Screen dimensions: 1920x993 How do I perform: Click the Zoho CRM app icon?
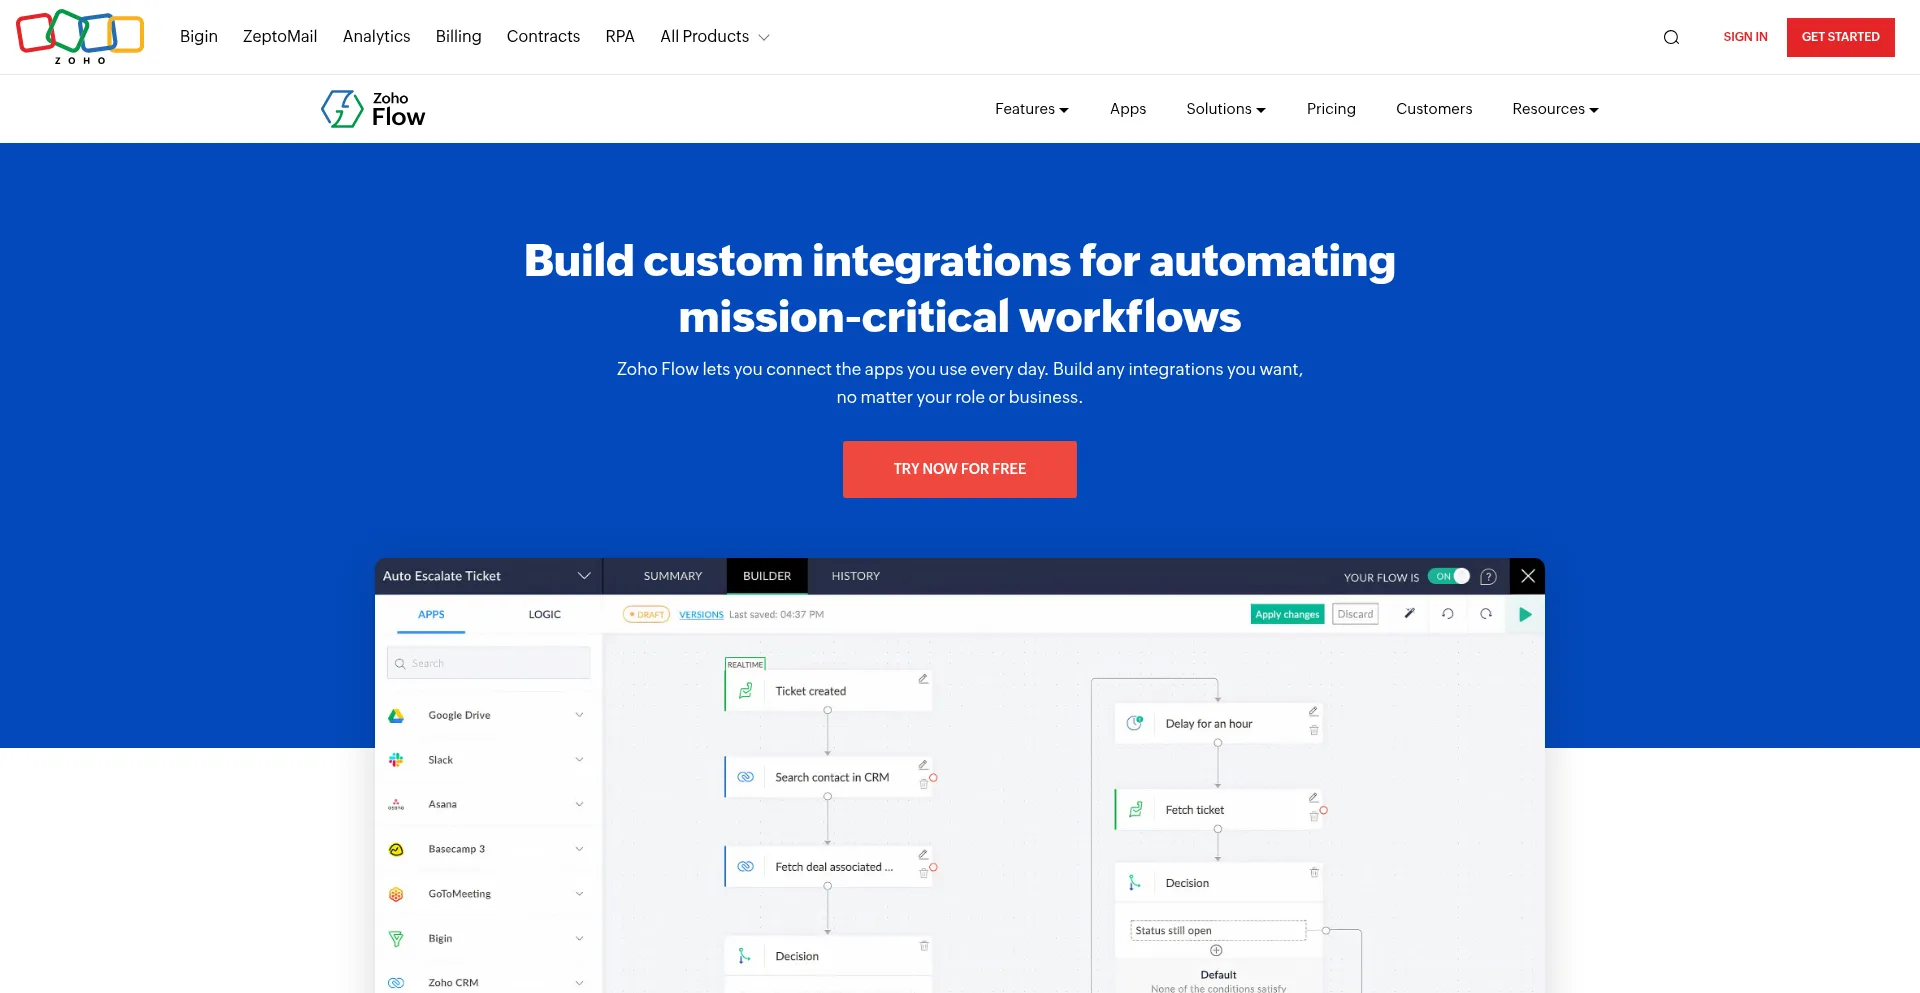[396, 983]
